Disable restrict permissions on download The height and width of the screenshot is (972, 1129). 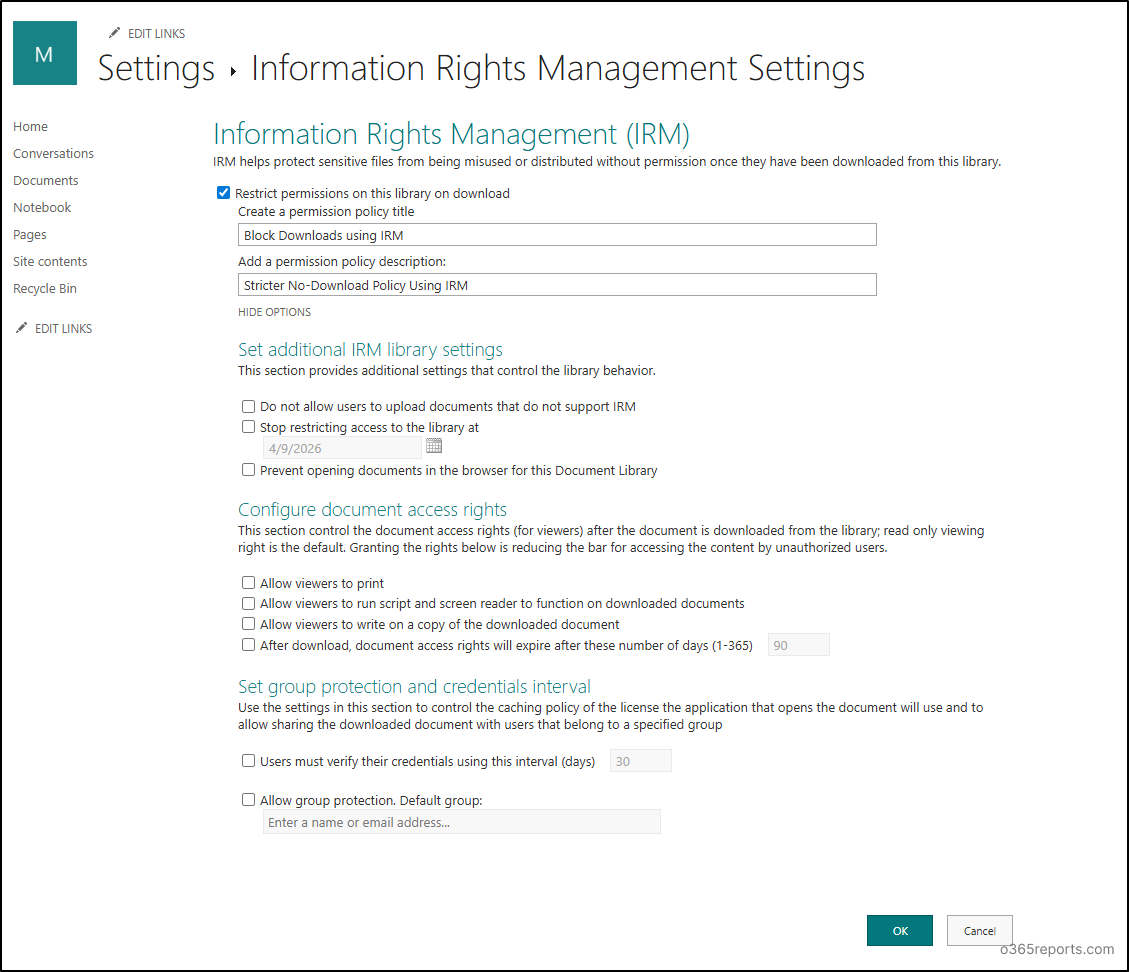222,192
